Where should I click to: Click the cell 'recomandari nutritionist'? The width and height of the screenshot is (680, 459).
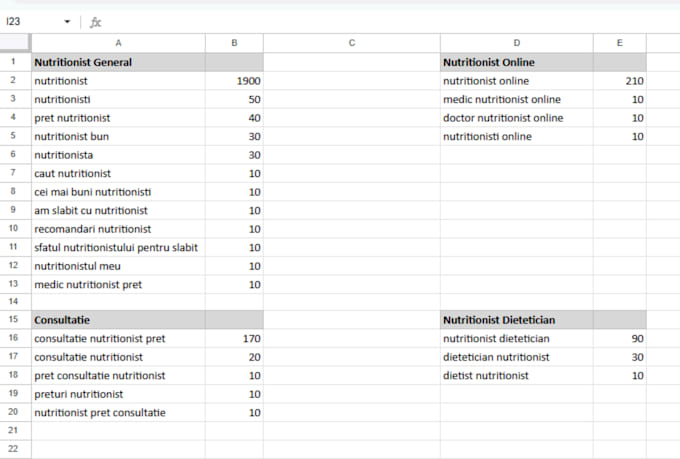tap(118, 229)
